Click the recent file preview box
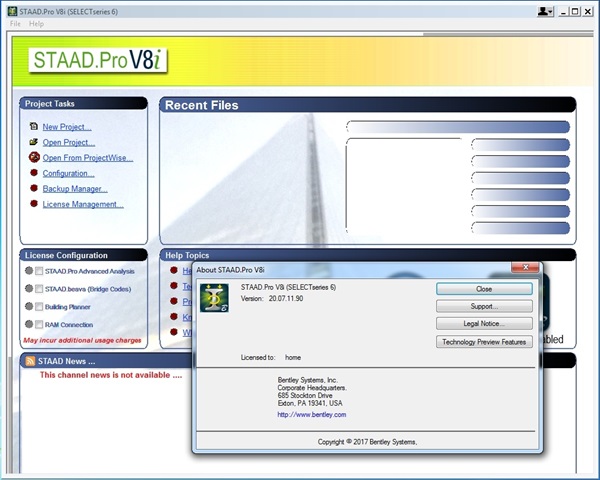The image size is (600, 480). (404, 185)
